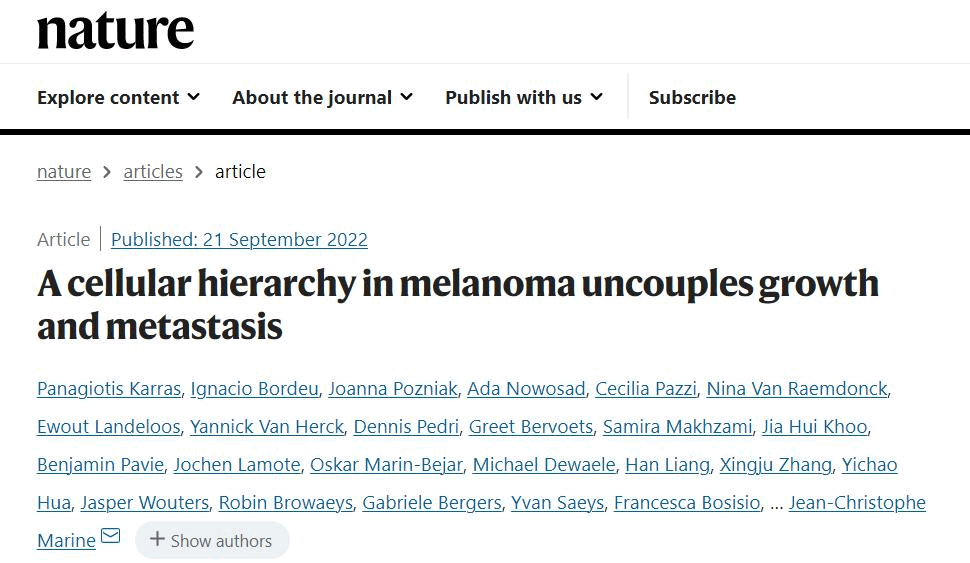Click author Nina Van Raemdonck
The width and height of the screenshot is (970, 563).
tap(797, 388)
